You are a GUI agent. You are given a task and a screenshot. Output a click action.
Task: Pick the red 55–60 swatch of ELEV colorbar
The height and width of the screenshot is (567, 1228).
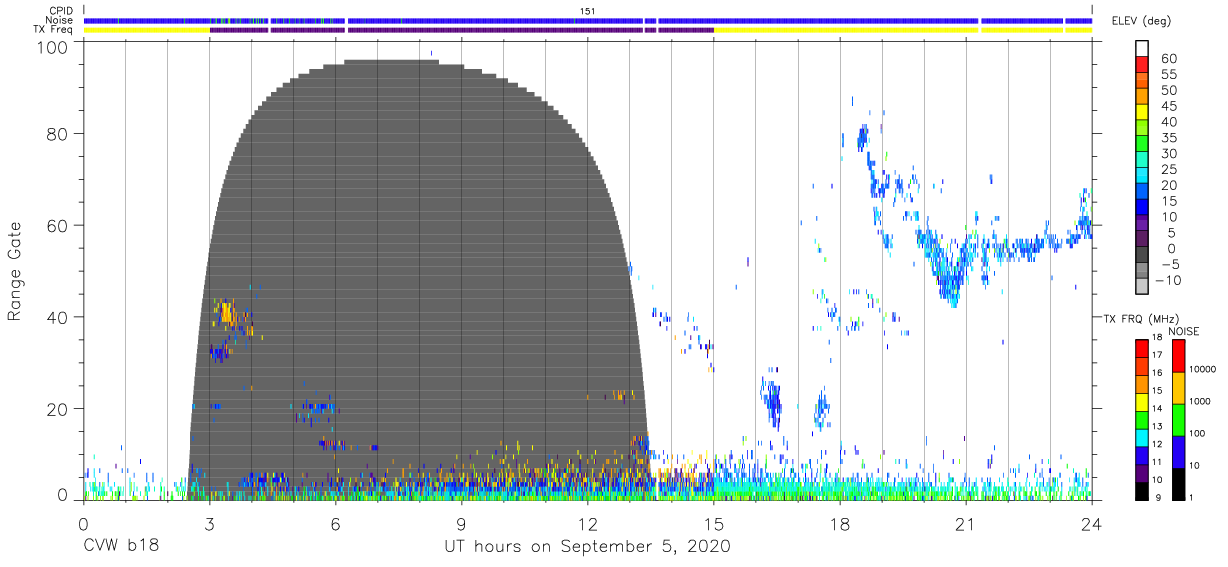pos(1142,65)
